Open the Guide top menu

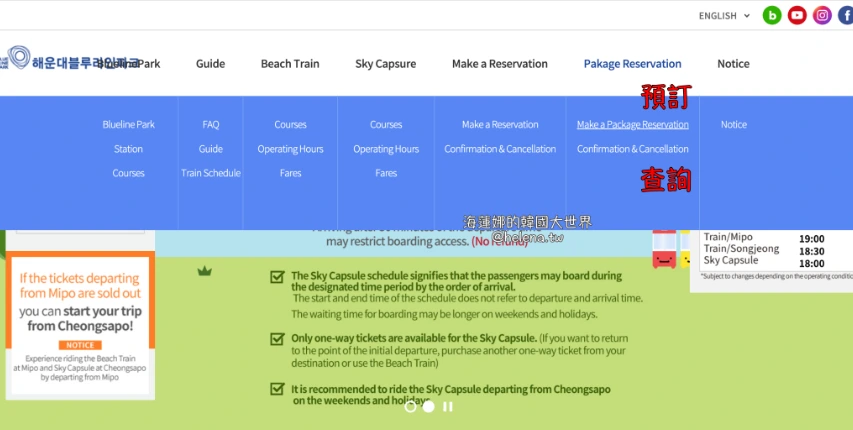211,64
